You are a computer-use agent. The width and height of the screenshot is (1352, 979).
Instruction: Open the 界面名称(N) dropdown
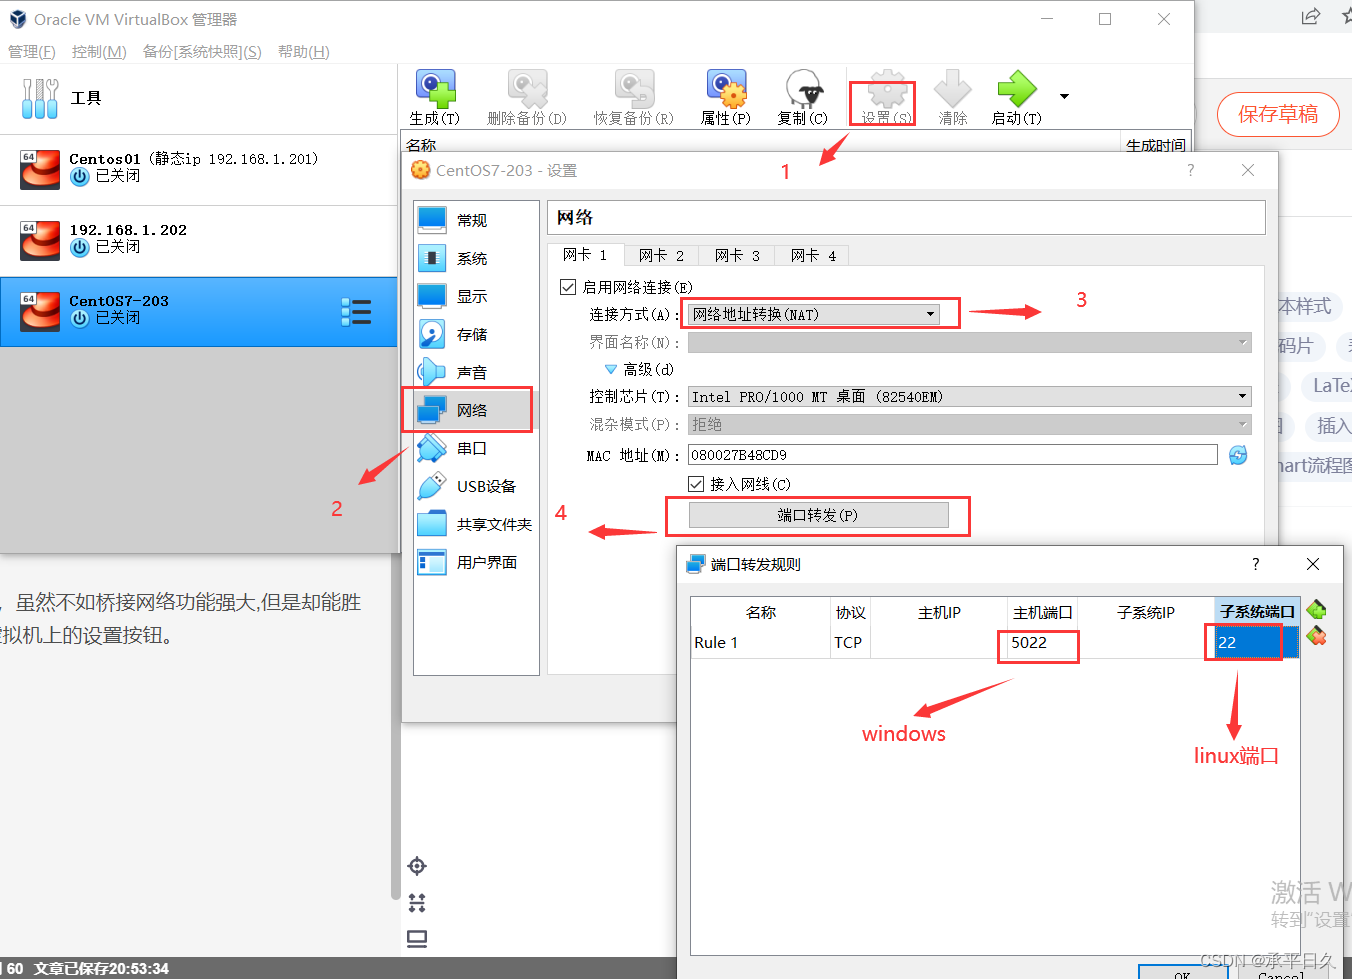970,342
